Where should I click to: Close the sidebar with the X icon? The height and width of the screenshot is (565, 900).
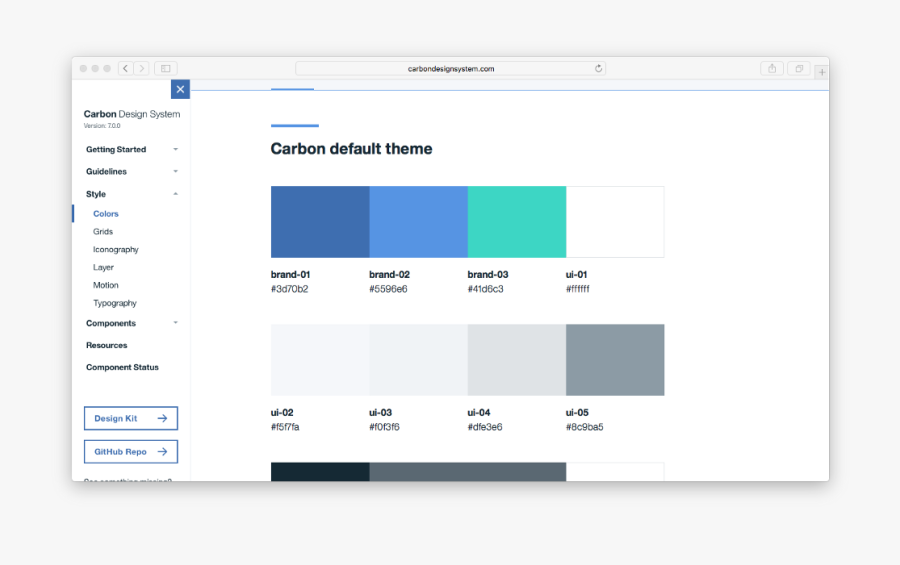click(x=180, y=90)
